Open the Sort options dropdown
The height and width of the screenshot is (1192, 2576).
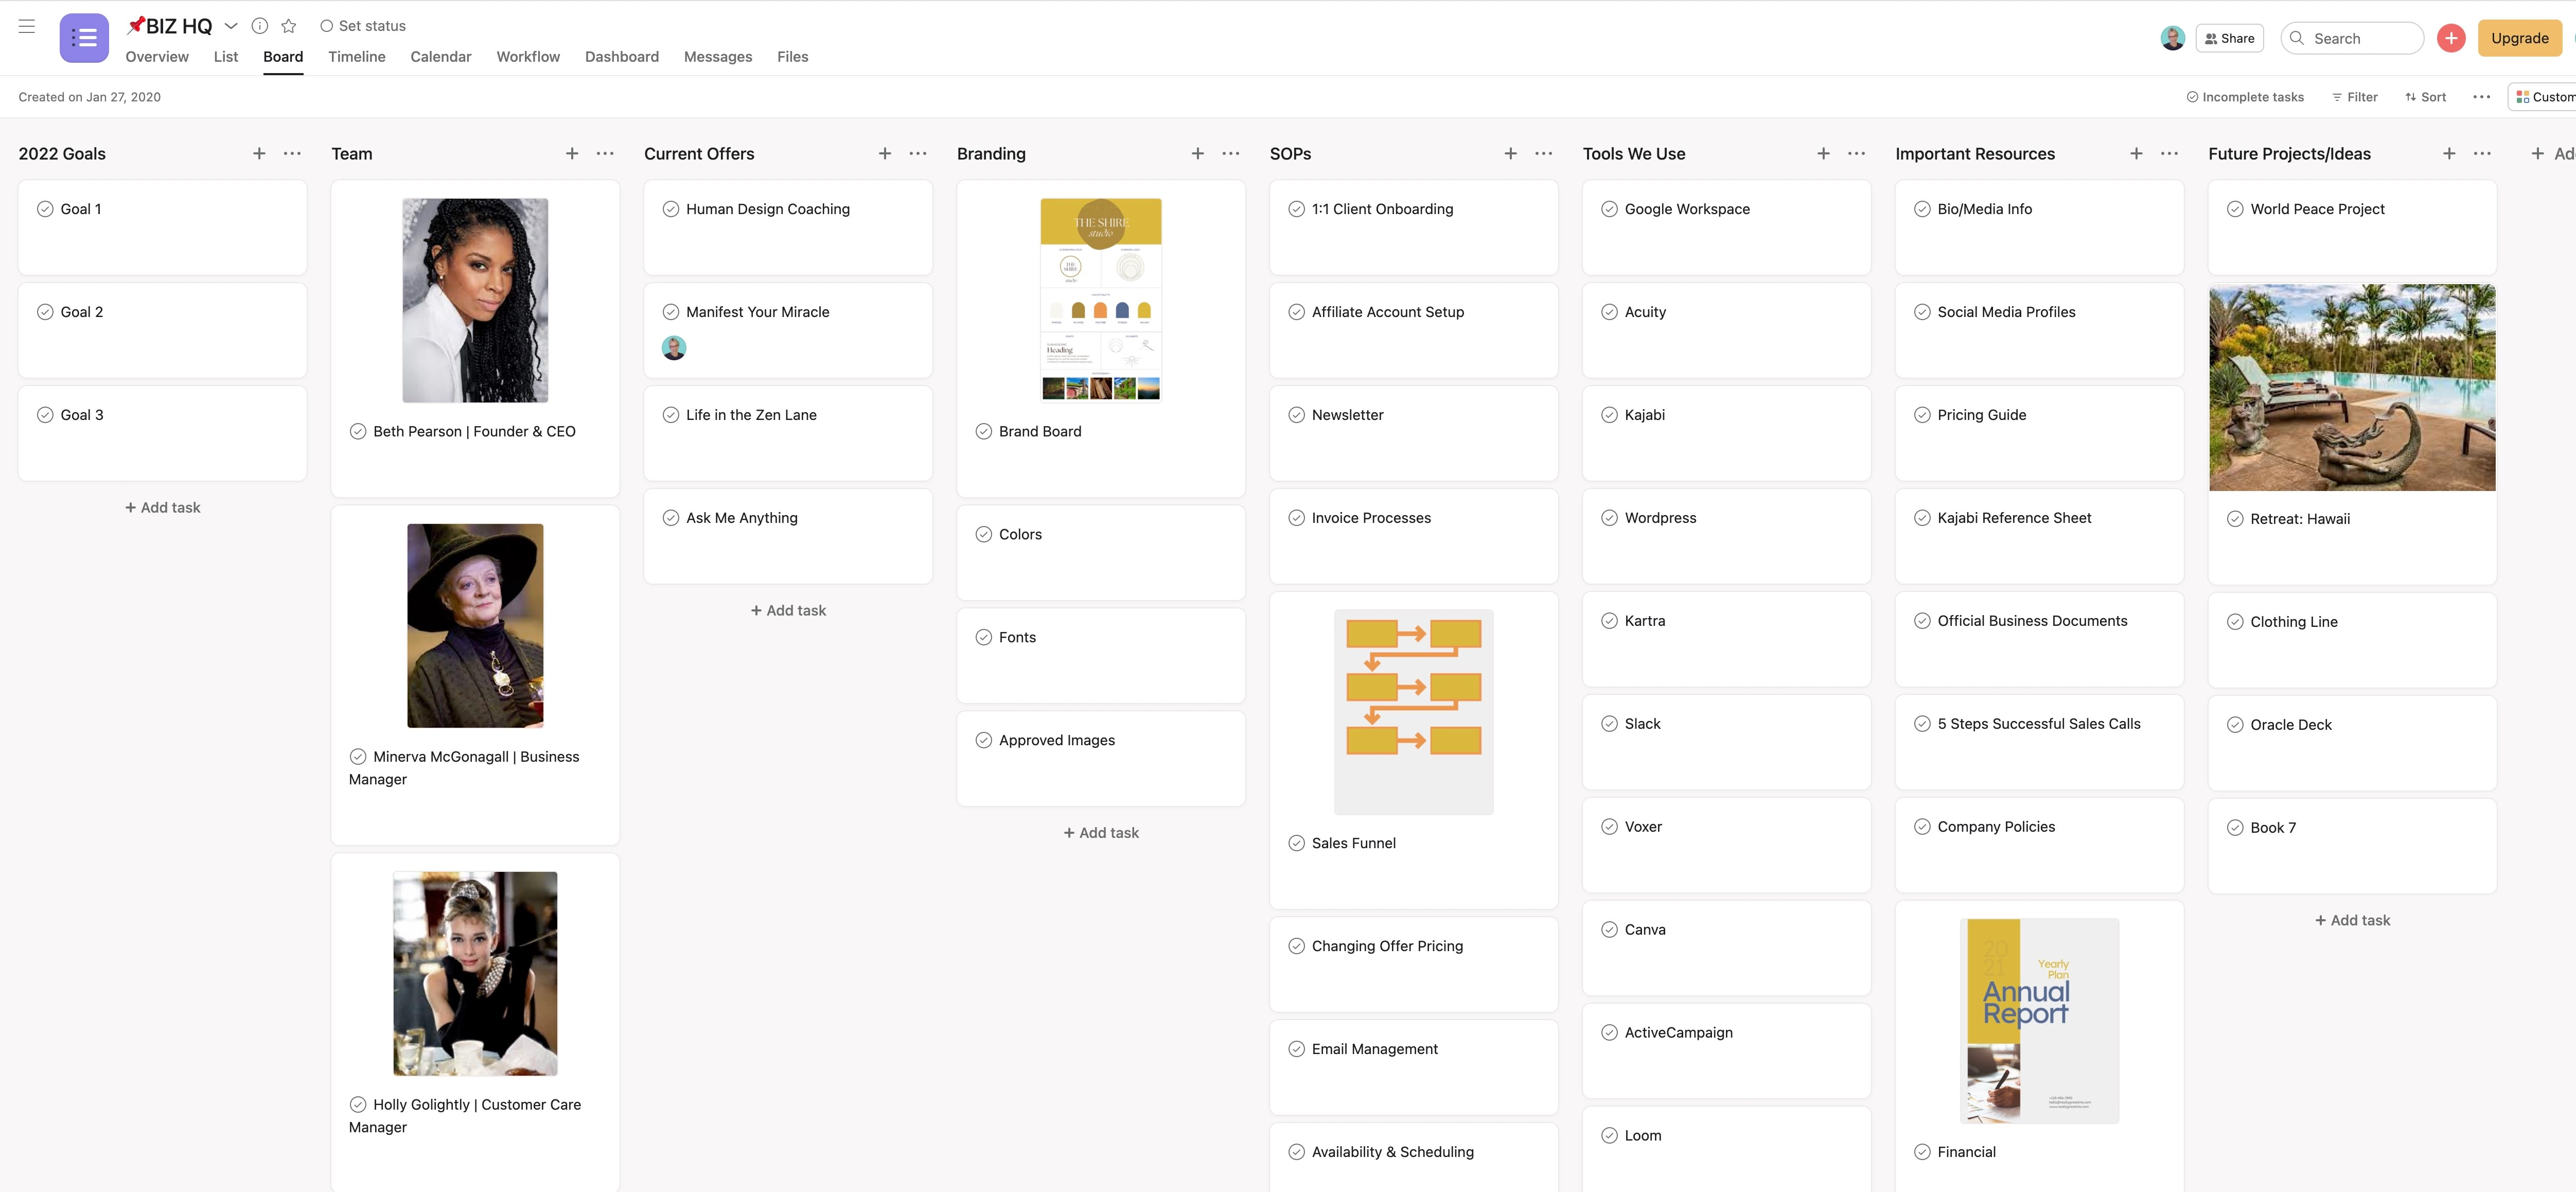click(x=2426, y=97)
